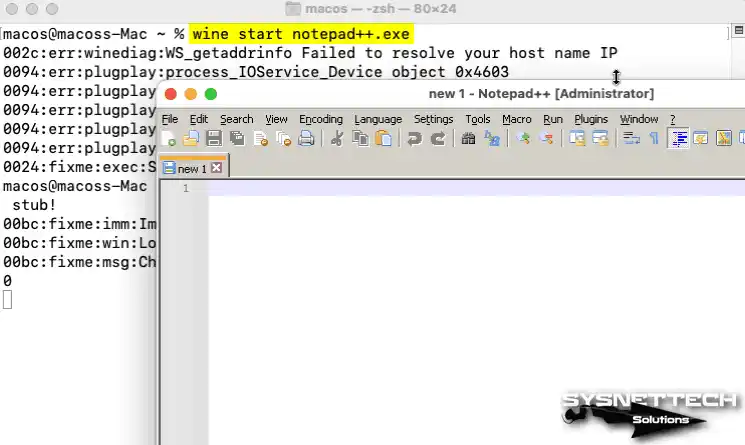Viewport: 745px width, 445px height.
Task: Click the Zoom In toolbar icon
Action: 523,139
